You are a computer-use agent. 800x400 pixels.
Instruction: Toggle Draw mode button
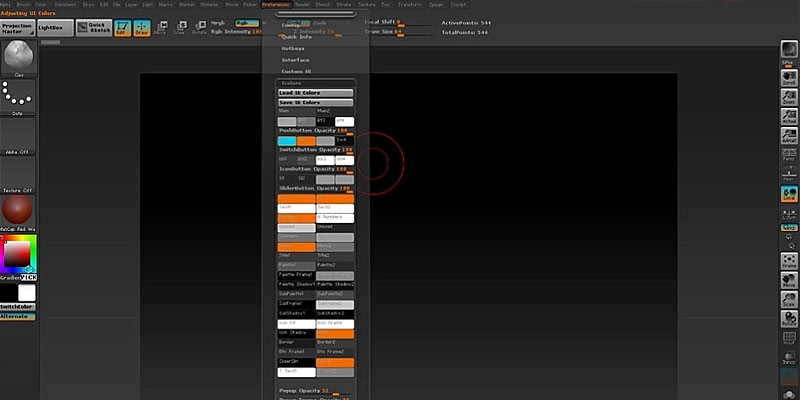[142, 28]
